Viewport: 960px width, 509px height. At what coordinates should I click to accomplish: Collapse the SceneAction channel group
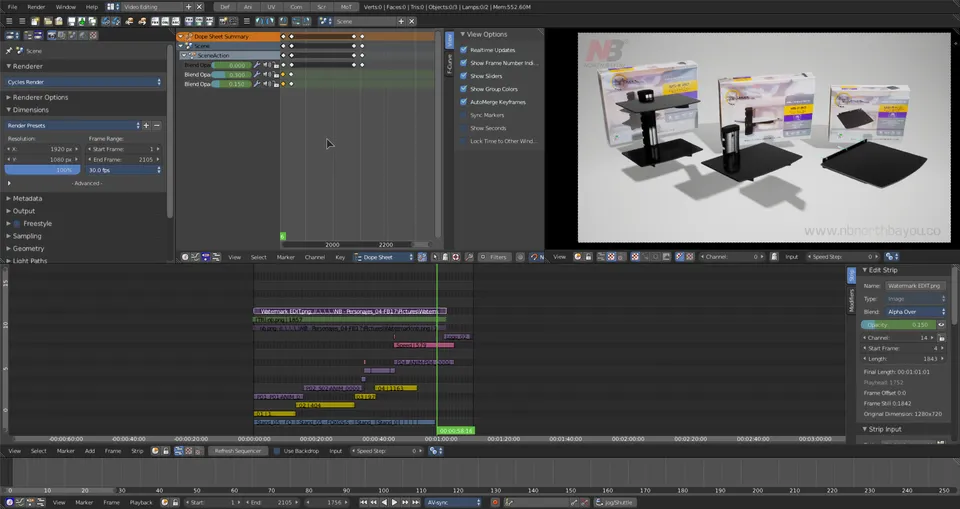(184, 56)
